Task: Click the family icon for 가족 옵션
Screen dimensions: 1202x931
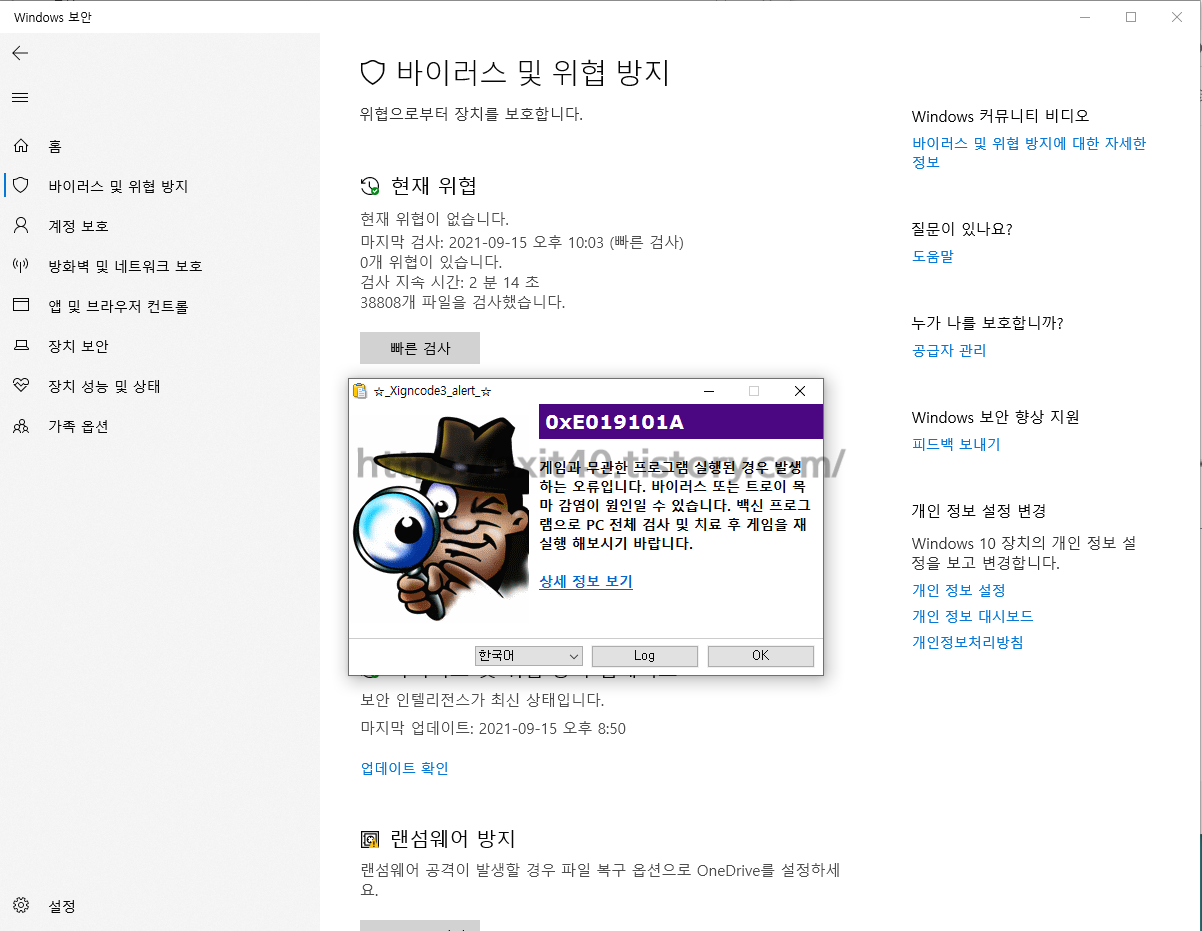Action: pos(21,426)
